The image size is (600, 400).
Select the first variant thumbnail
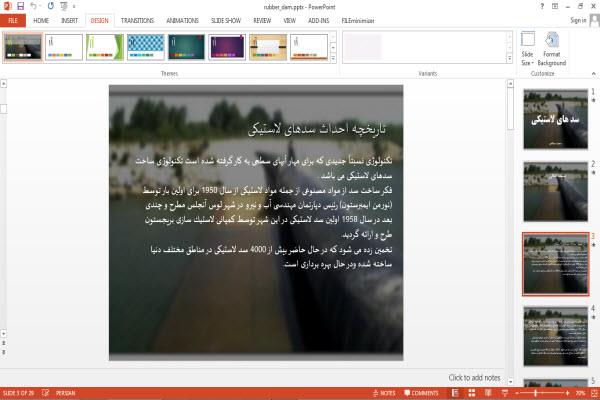pos(363,47)
